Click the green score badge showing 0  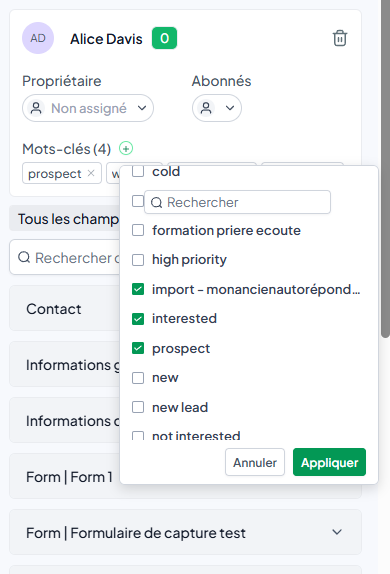pos(164,38)
